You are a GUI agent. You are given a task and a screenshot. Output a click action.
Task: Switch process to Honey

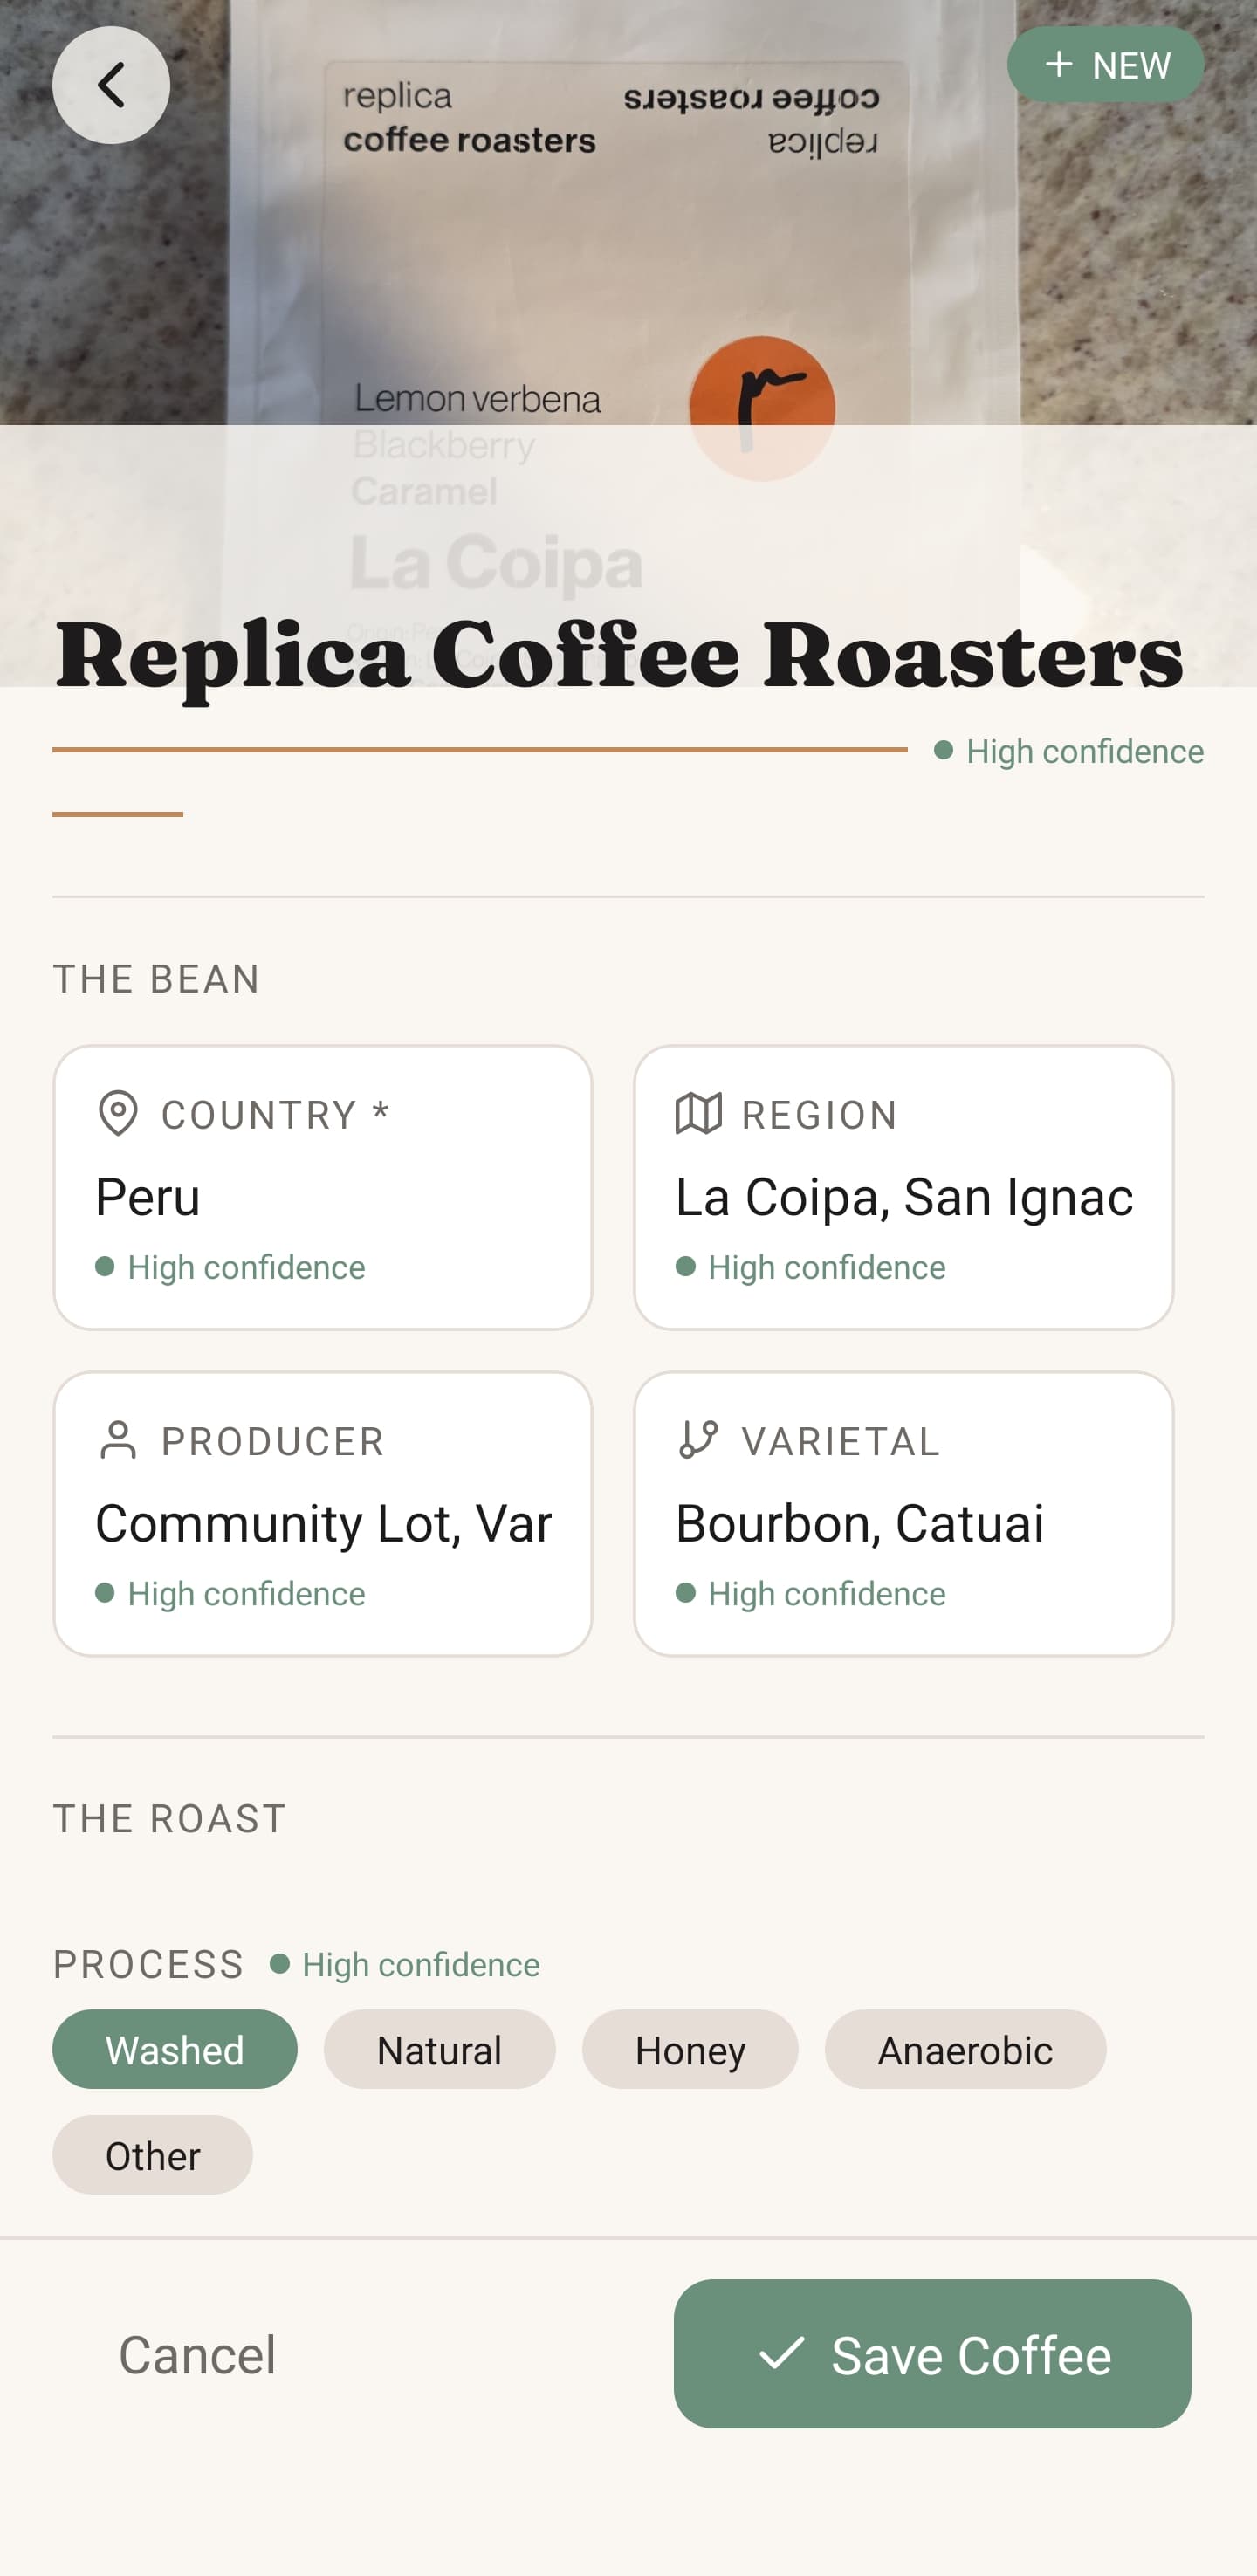[690, 2049]
